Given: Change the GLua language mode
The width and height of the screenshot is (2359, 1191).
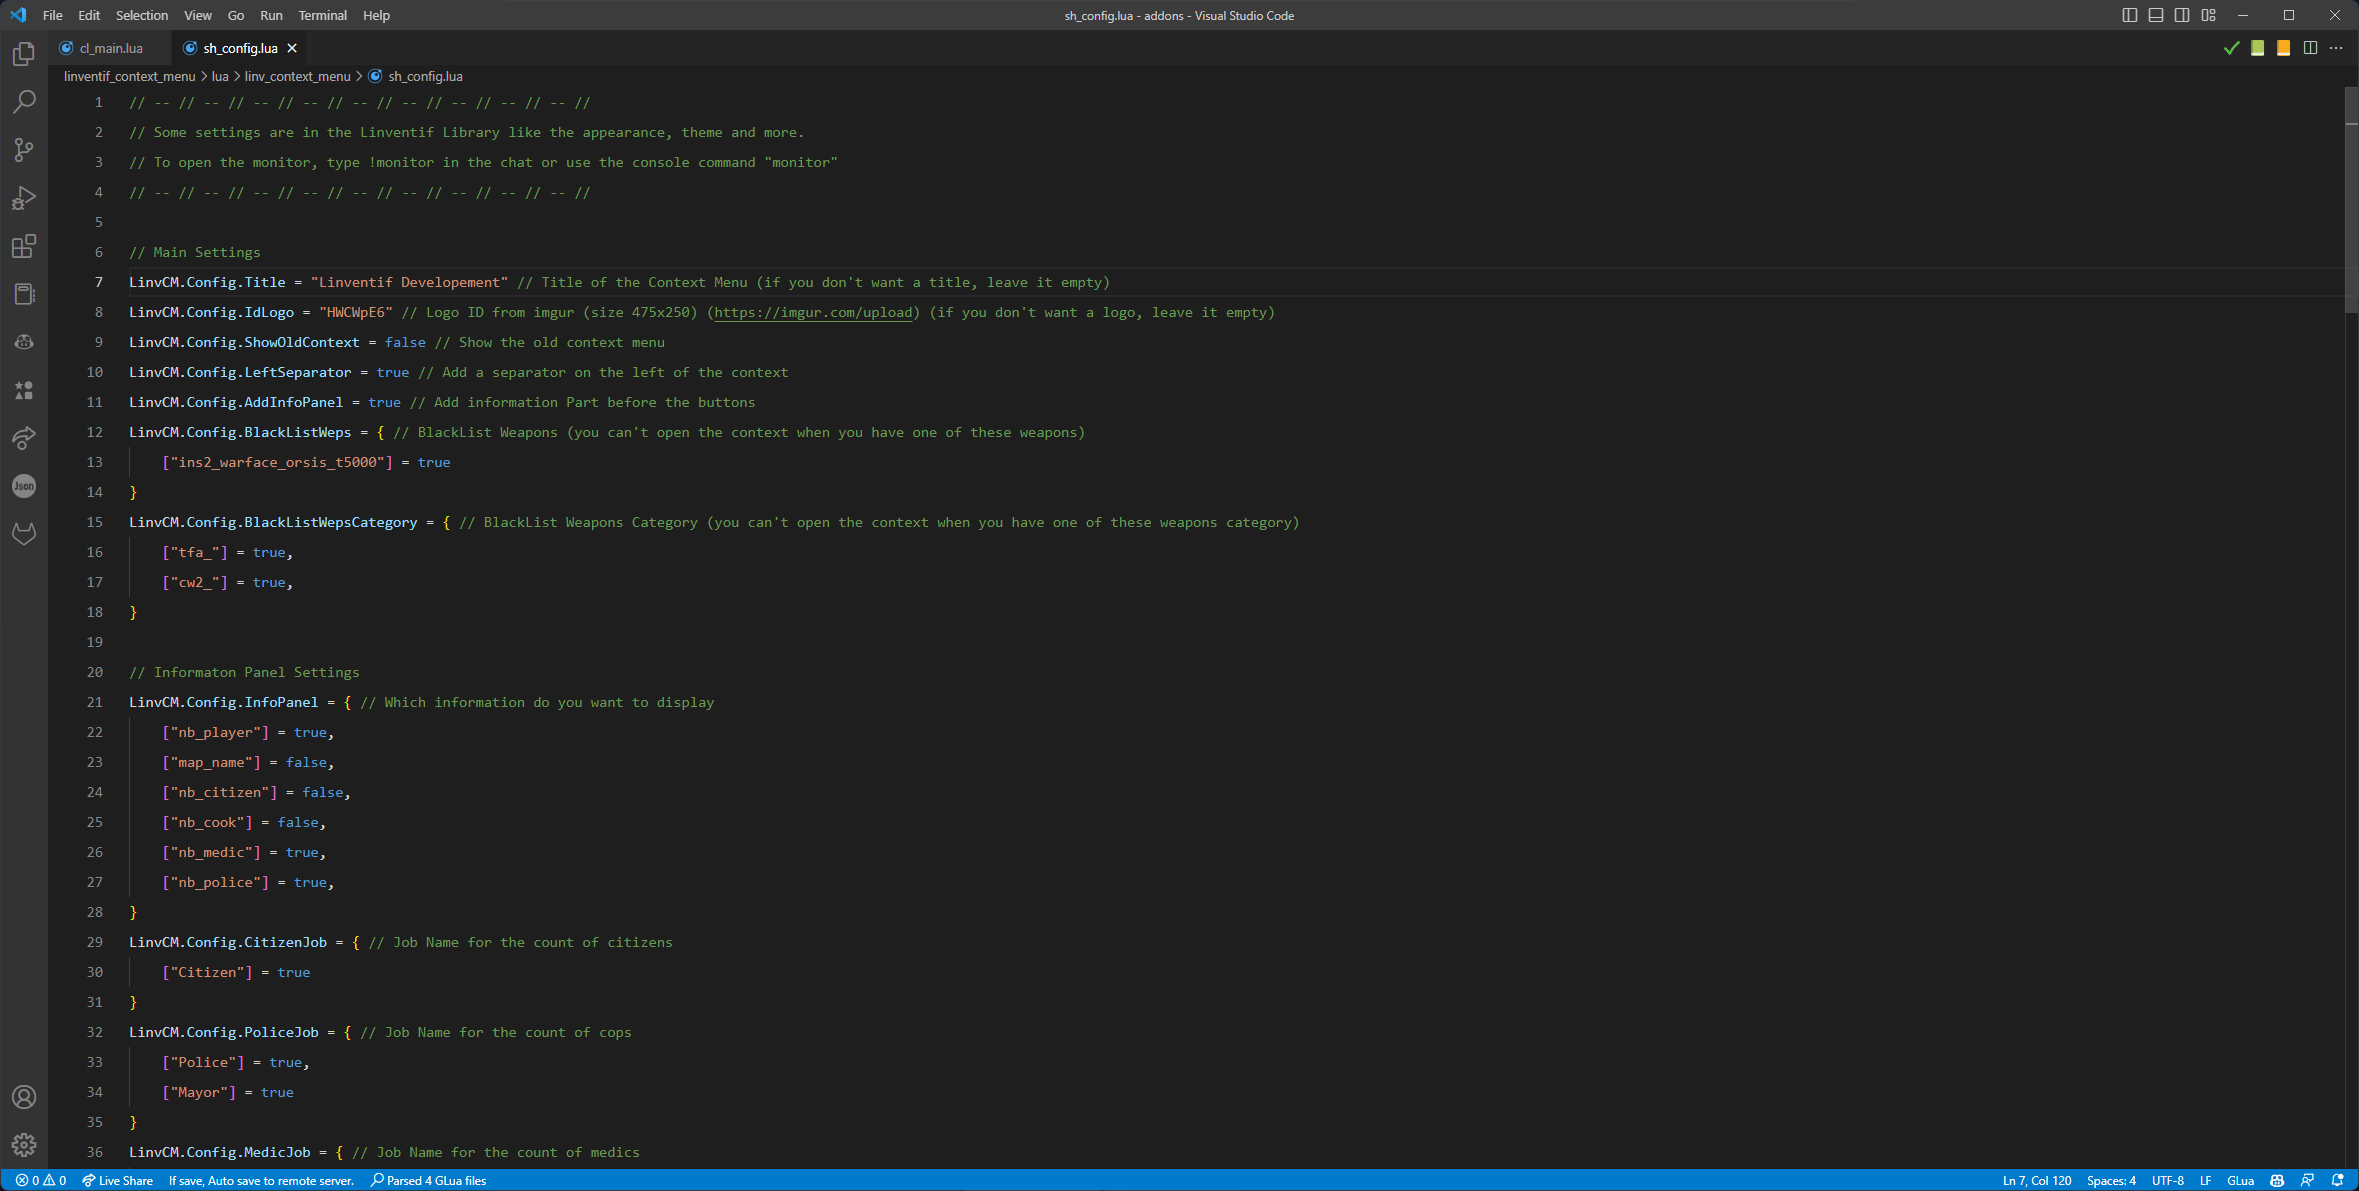Looking at the screenshot, I should (x=2240, y=1181).
